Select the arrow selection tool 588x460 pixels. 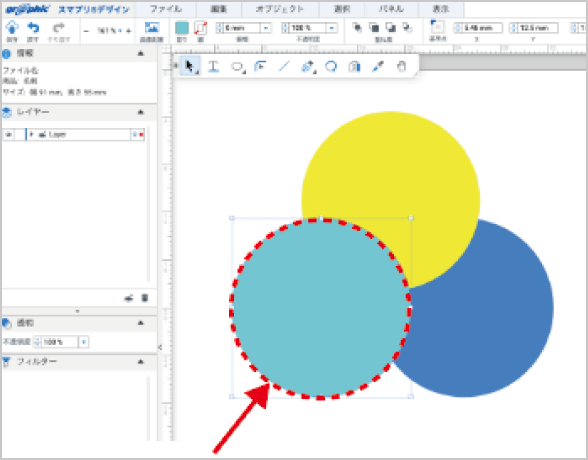(x=190, y=66)
